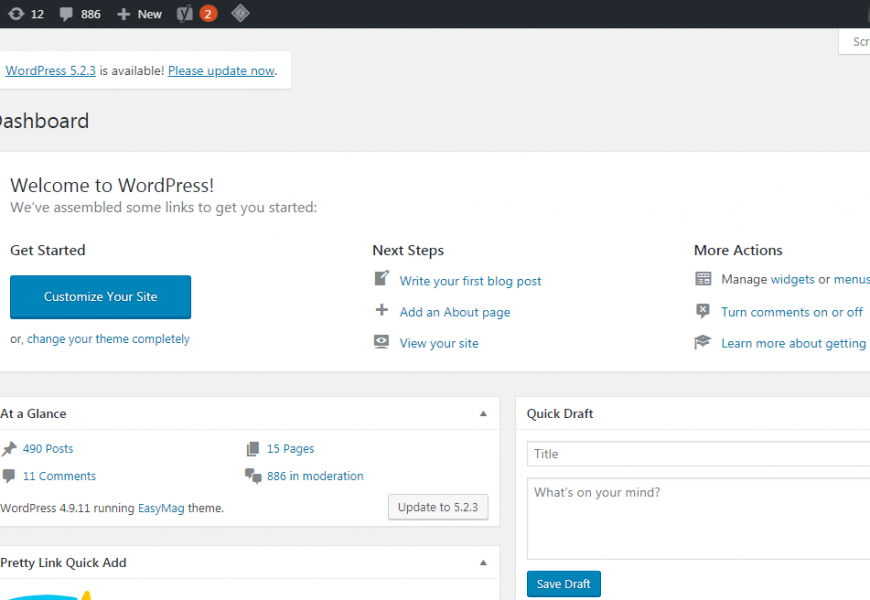This screenshot has height=600, width=870.
Task: Click the Quick Draft panel heading
Action: [x=559, y=414]
